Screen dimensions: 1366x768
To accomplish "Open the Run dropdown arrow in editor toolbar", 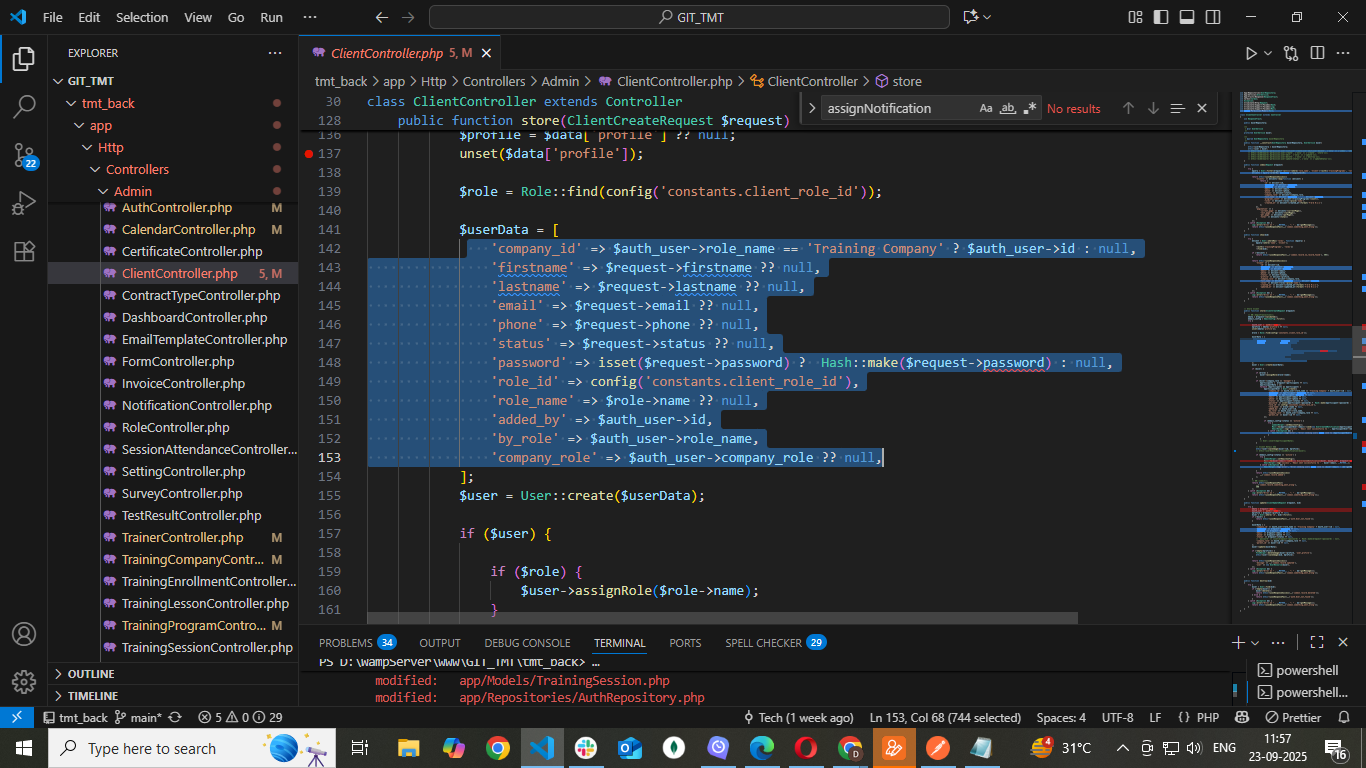I will pos(1269,53).
